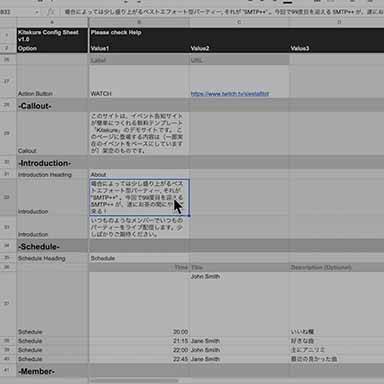
Task: Select the 'Schedule' label in the 22:45 row
Action: click(52, 359)
